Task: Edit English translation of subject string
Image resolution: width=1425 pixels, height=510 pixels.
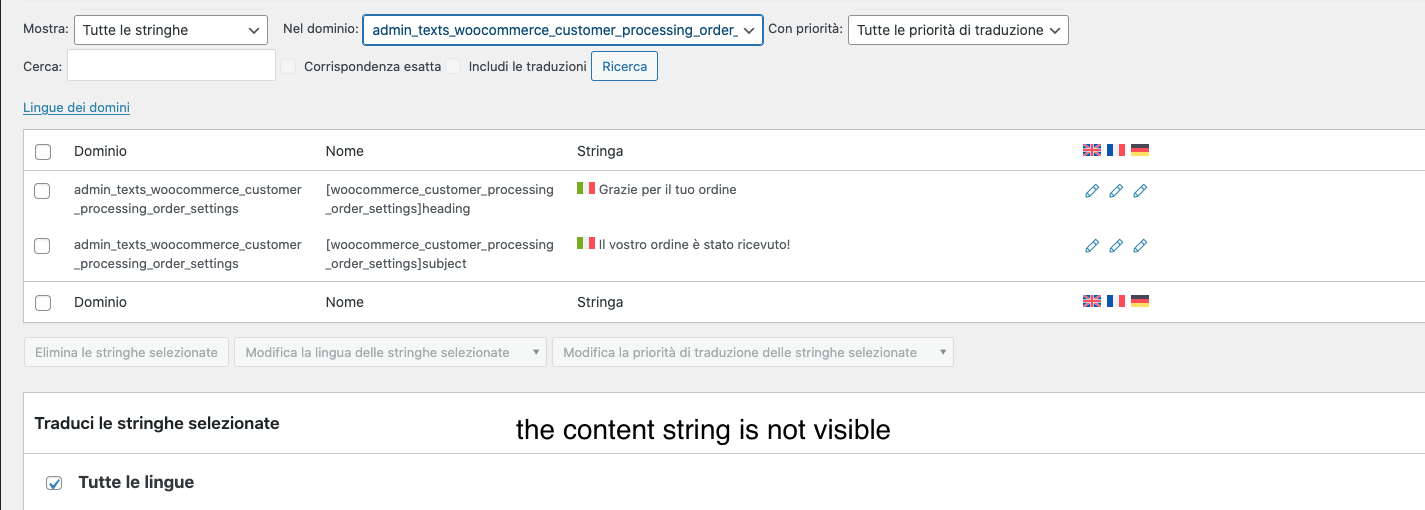Action: tap(1092, 246)
